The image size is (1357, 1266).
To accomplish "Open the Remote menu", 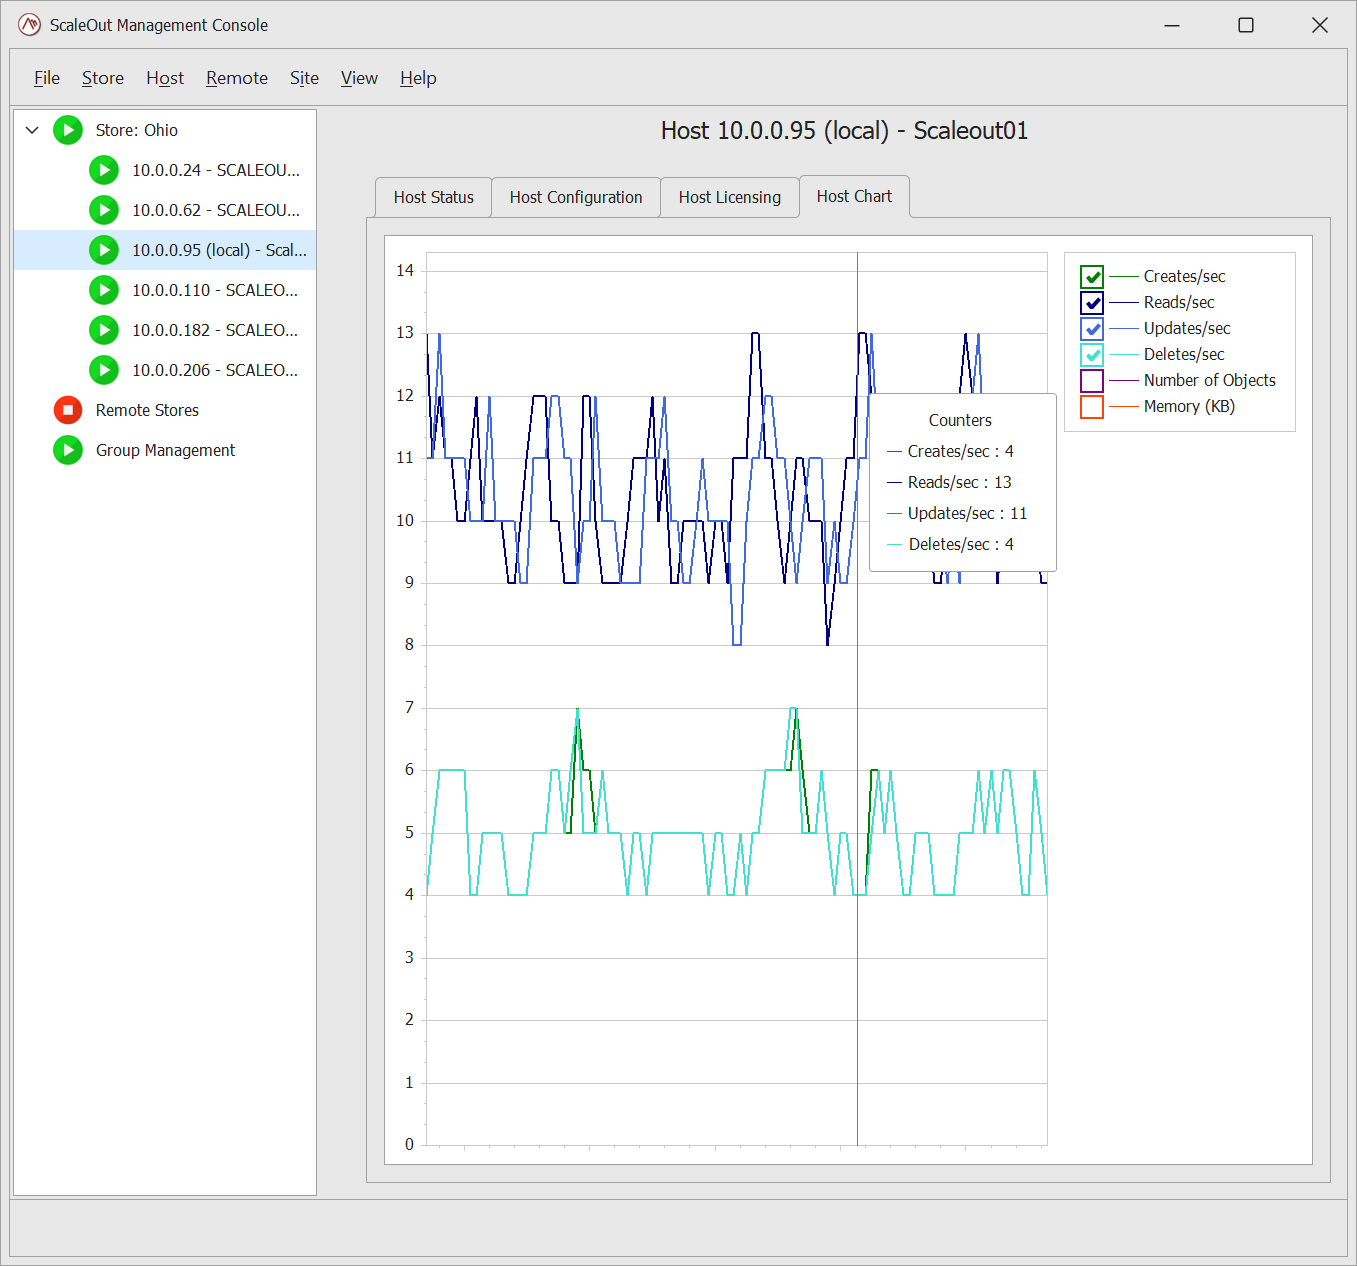I will pyautogui.click(x=237, y=78).
